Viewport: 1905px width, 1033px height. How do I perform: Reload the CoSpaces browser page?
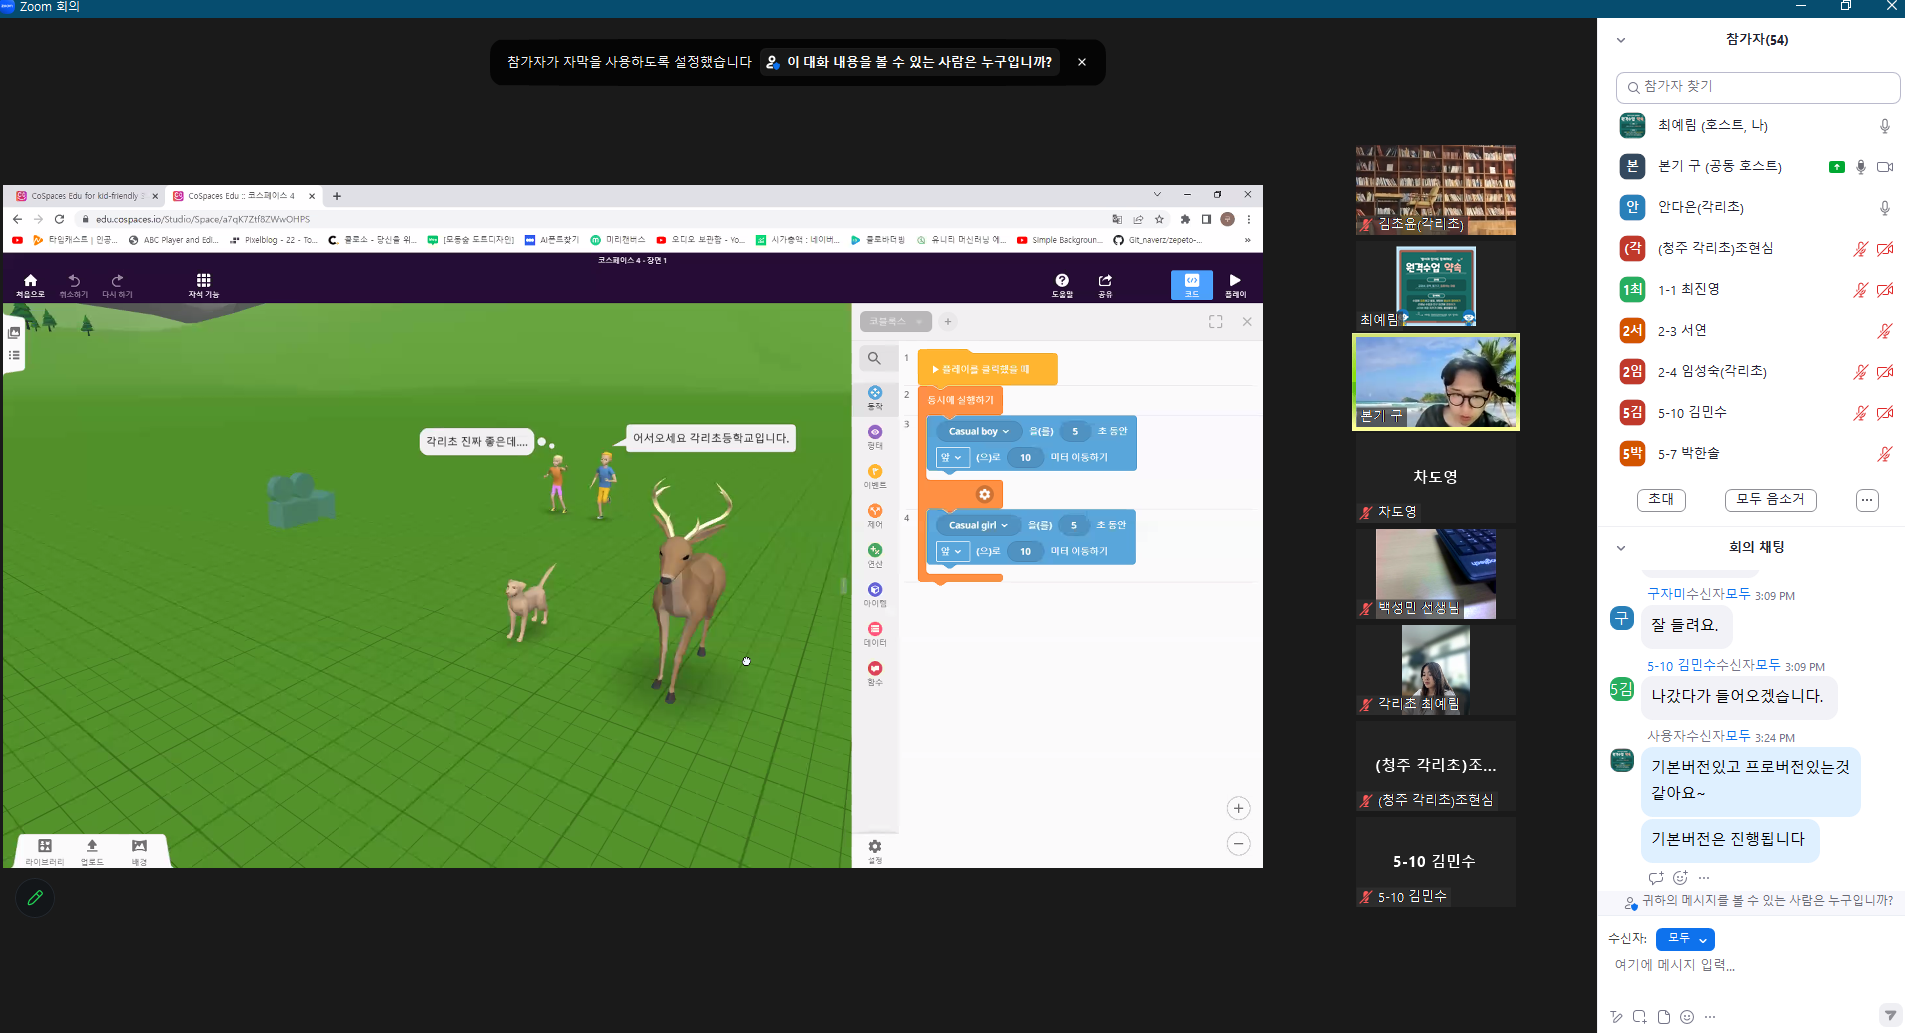point(59,219)
